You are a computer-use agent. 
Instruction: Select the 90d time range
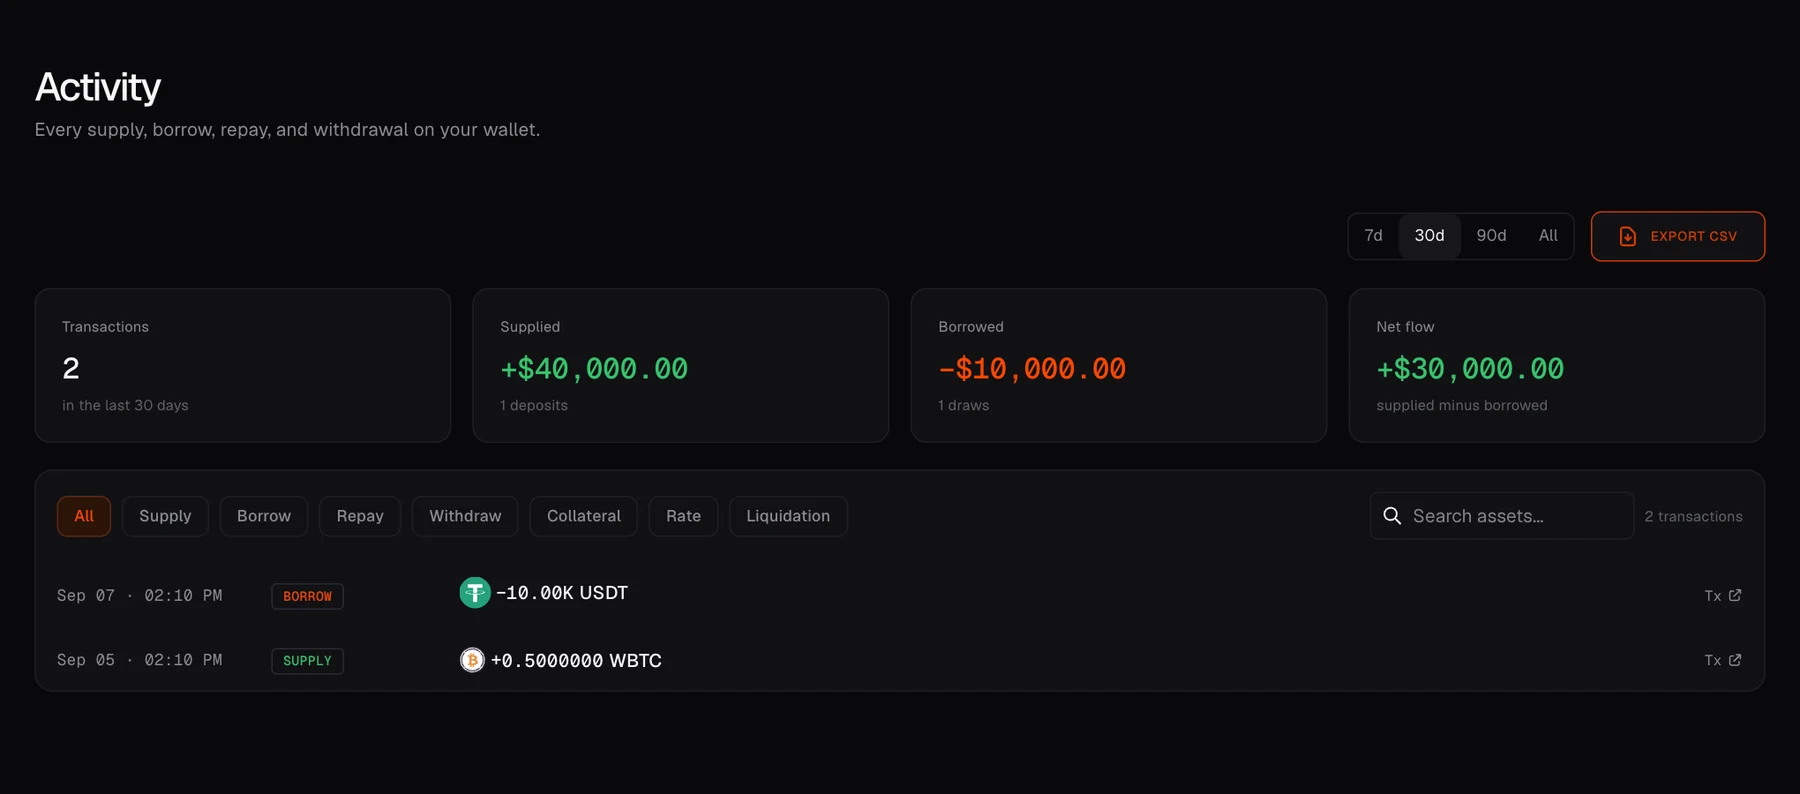point(1491,236)
